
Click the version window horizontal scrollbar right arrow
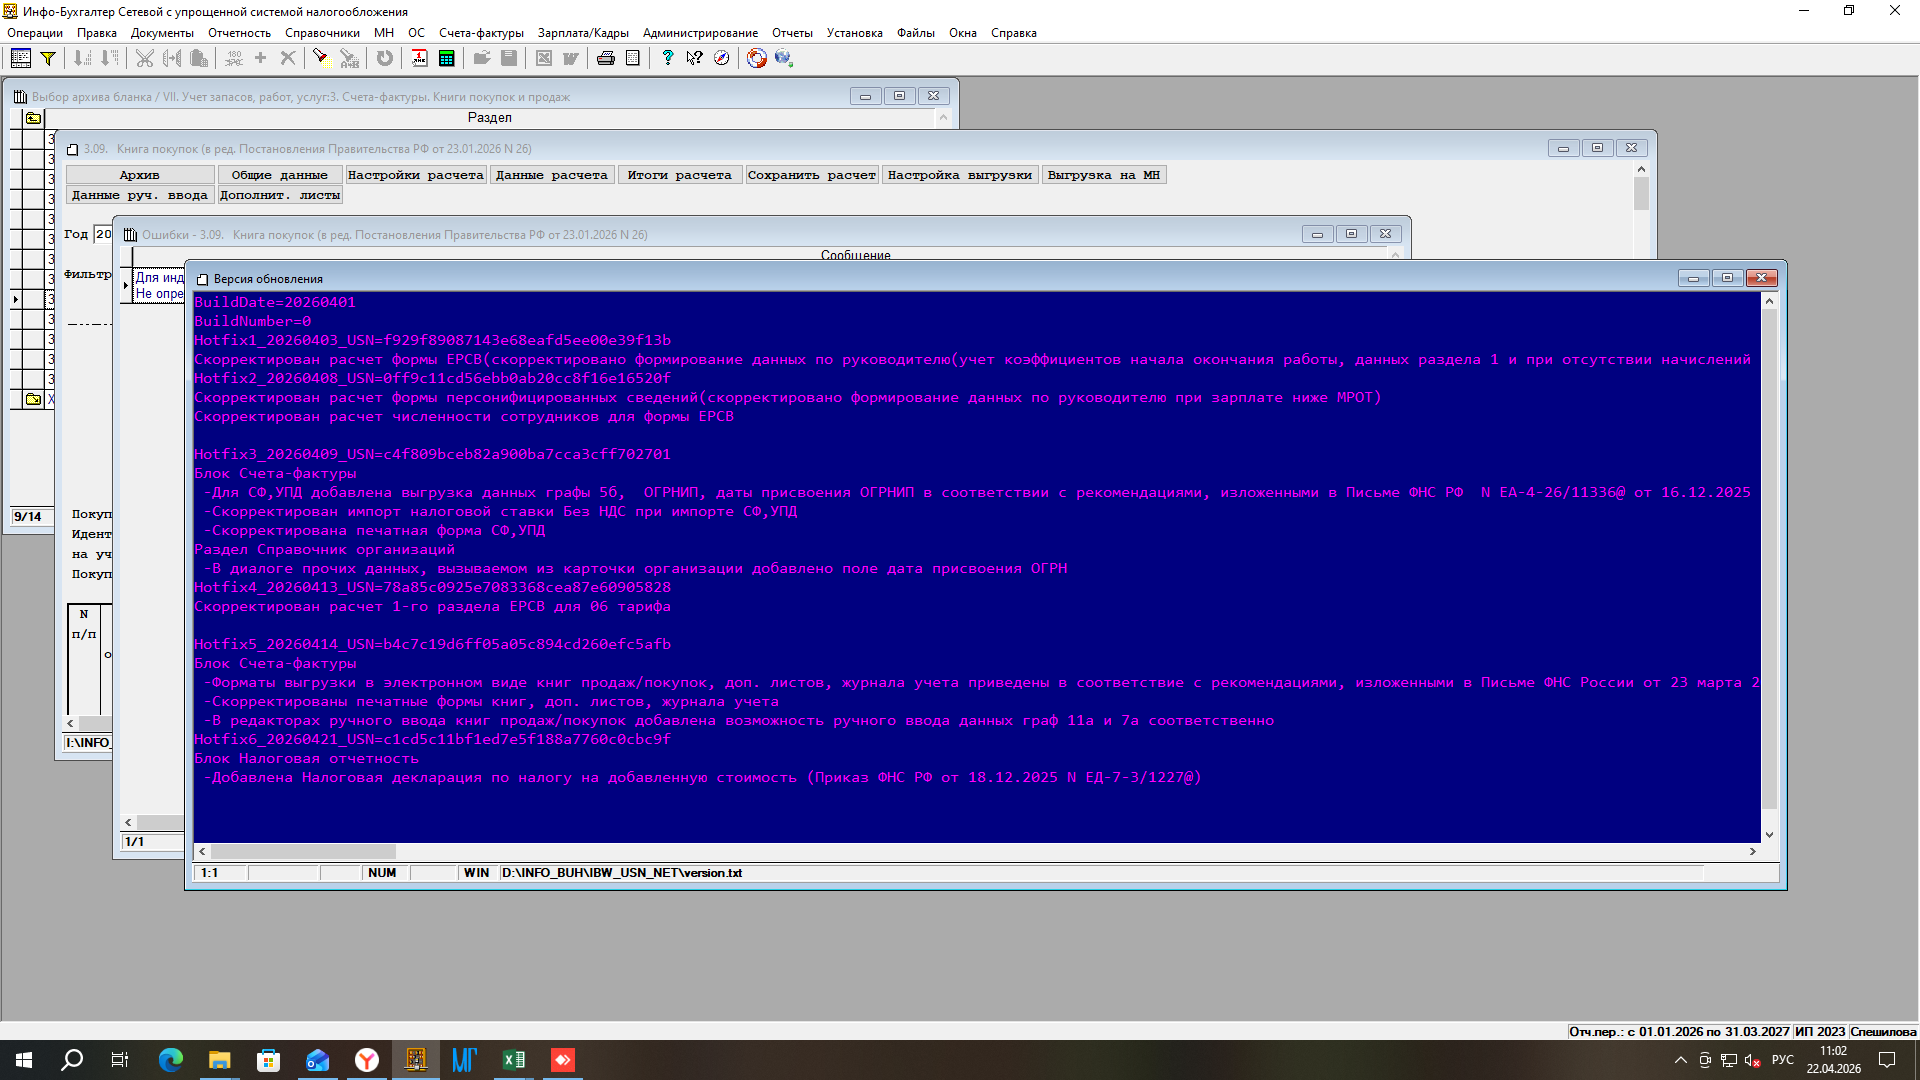(x=1752, y=851)
